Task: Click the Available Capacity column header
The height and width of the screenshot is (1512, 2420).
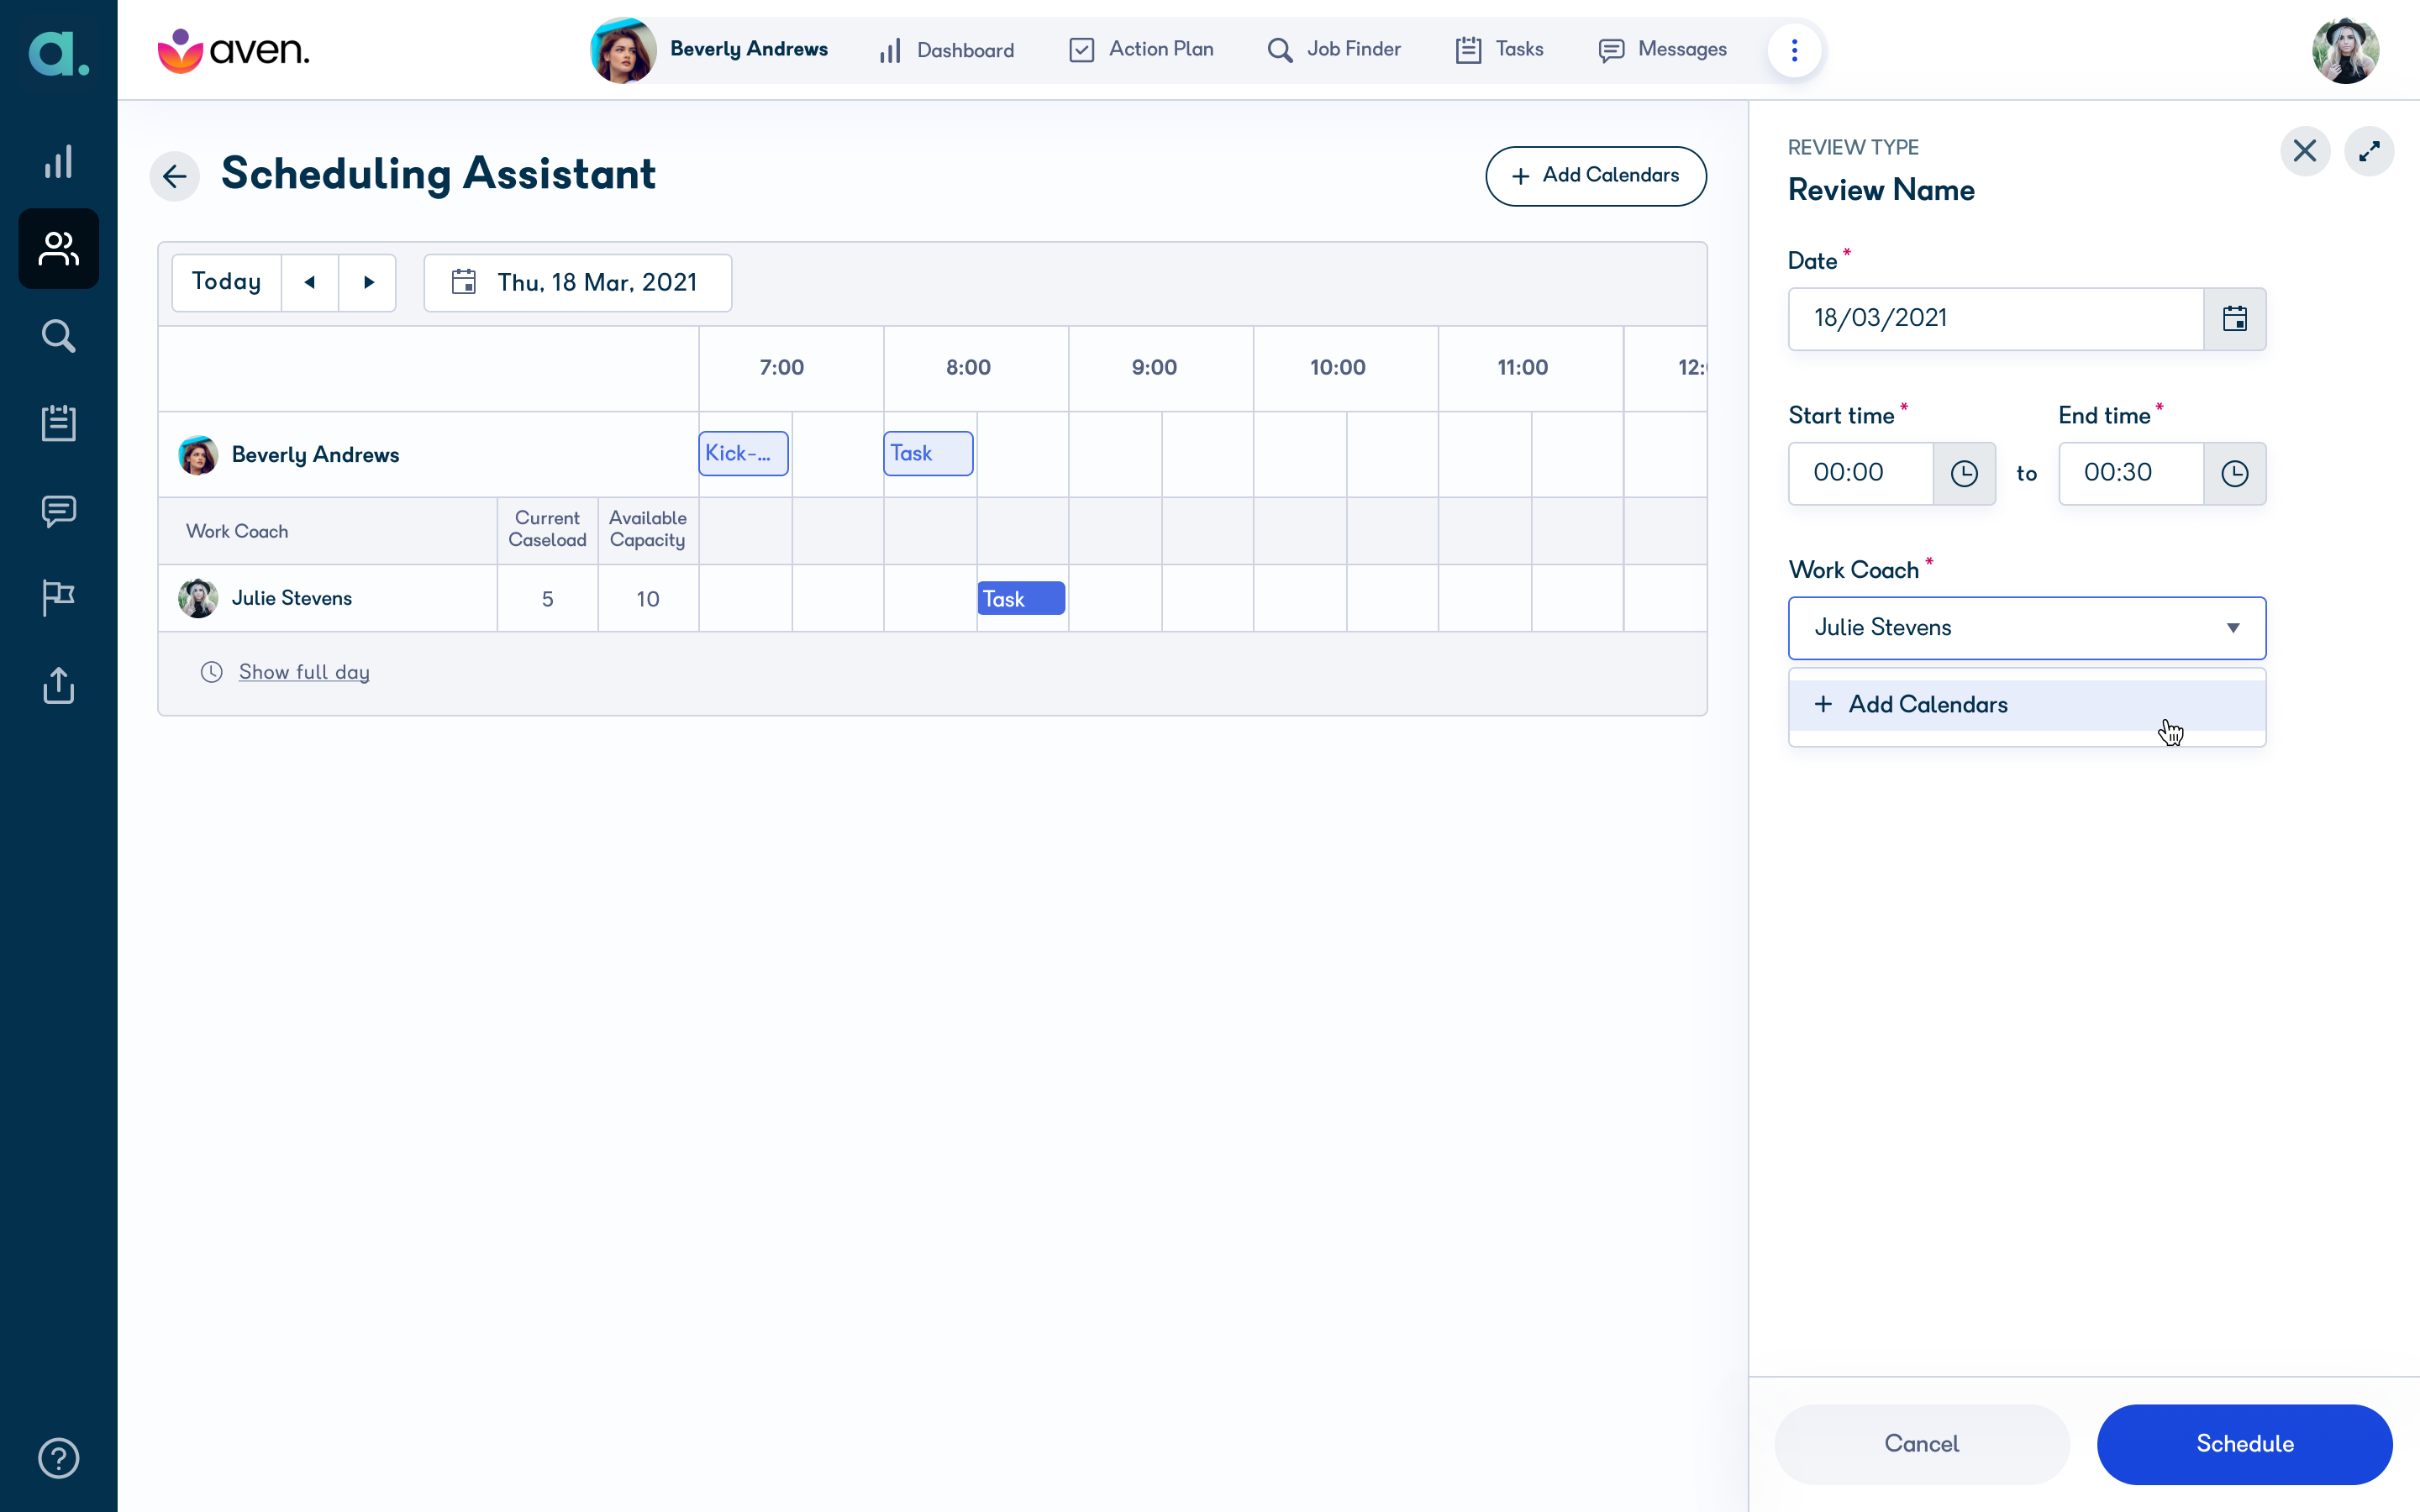Action: click(x=648, y=529)
